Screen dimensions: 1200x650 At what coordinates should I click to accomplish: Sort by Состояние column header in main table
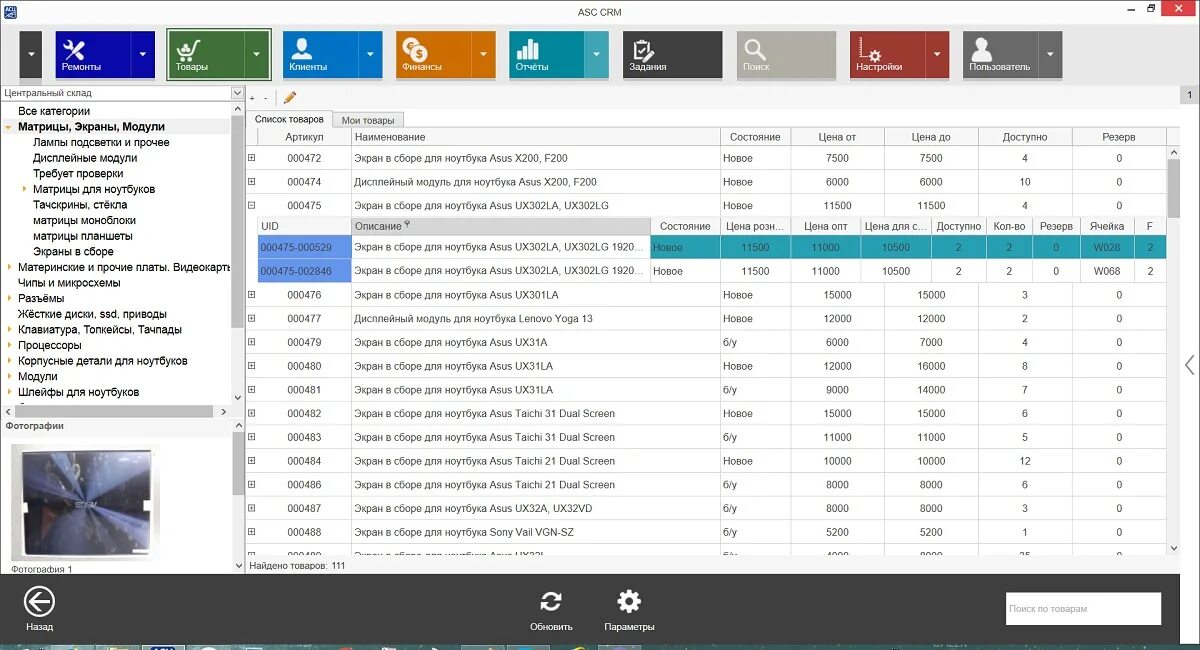(755, 137)
